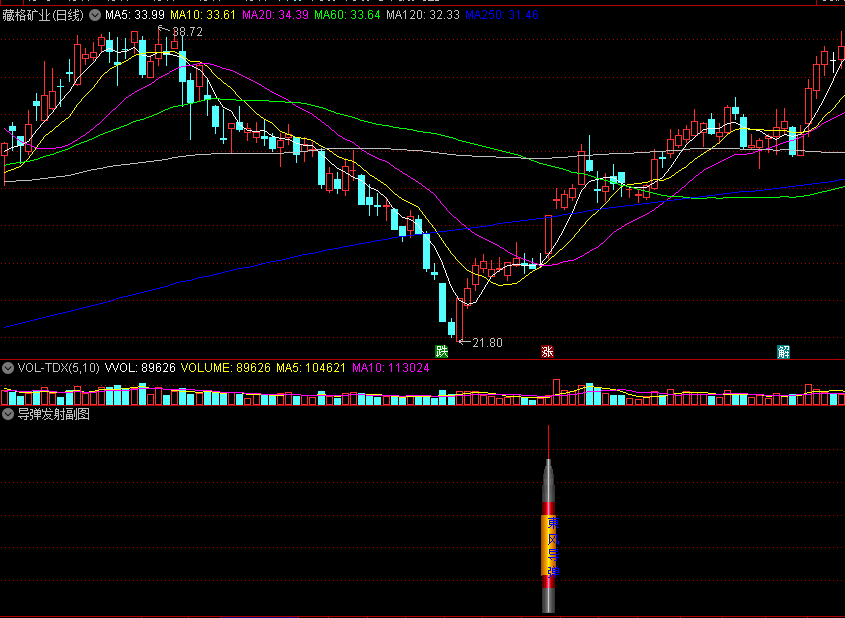Select the MA250: 31.46 label
Screen dimensions: 845x618
pos(502,15)
